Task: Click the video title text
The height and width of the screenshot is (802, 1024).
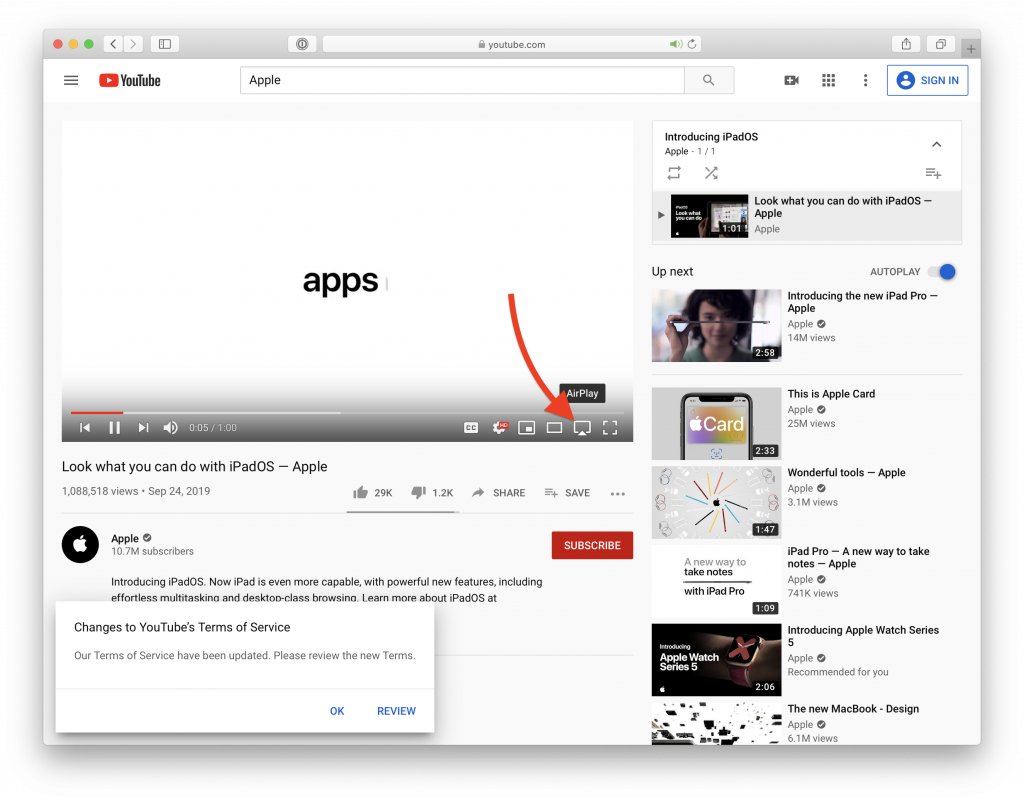Action: coord(195,466)
